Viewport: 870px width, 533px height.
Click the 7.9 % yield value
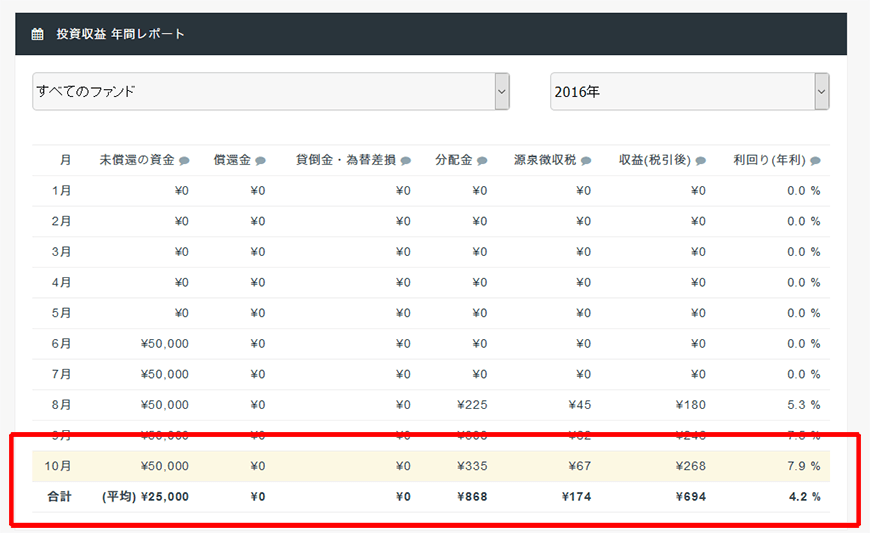pos(804,466)
